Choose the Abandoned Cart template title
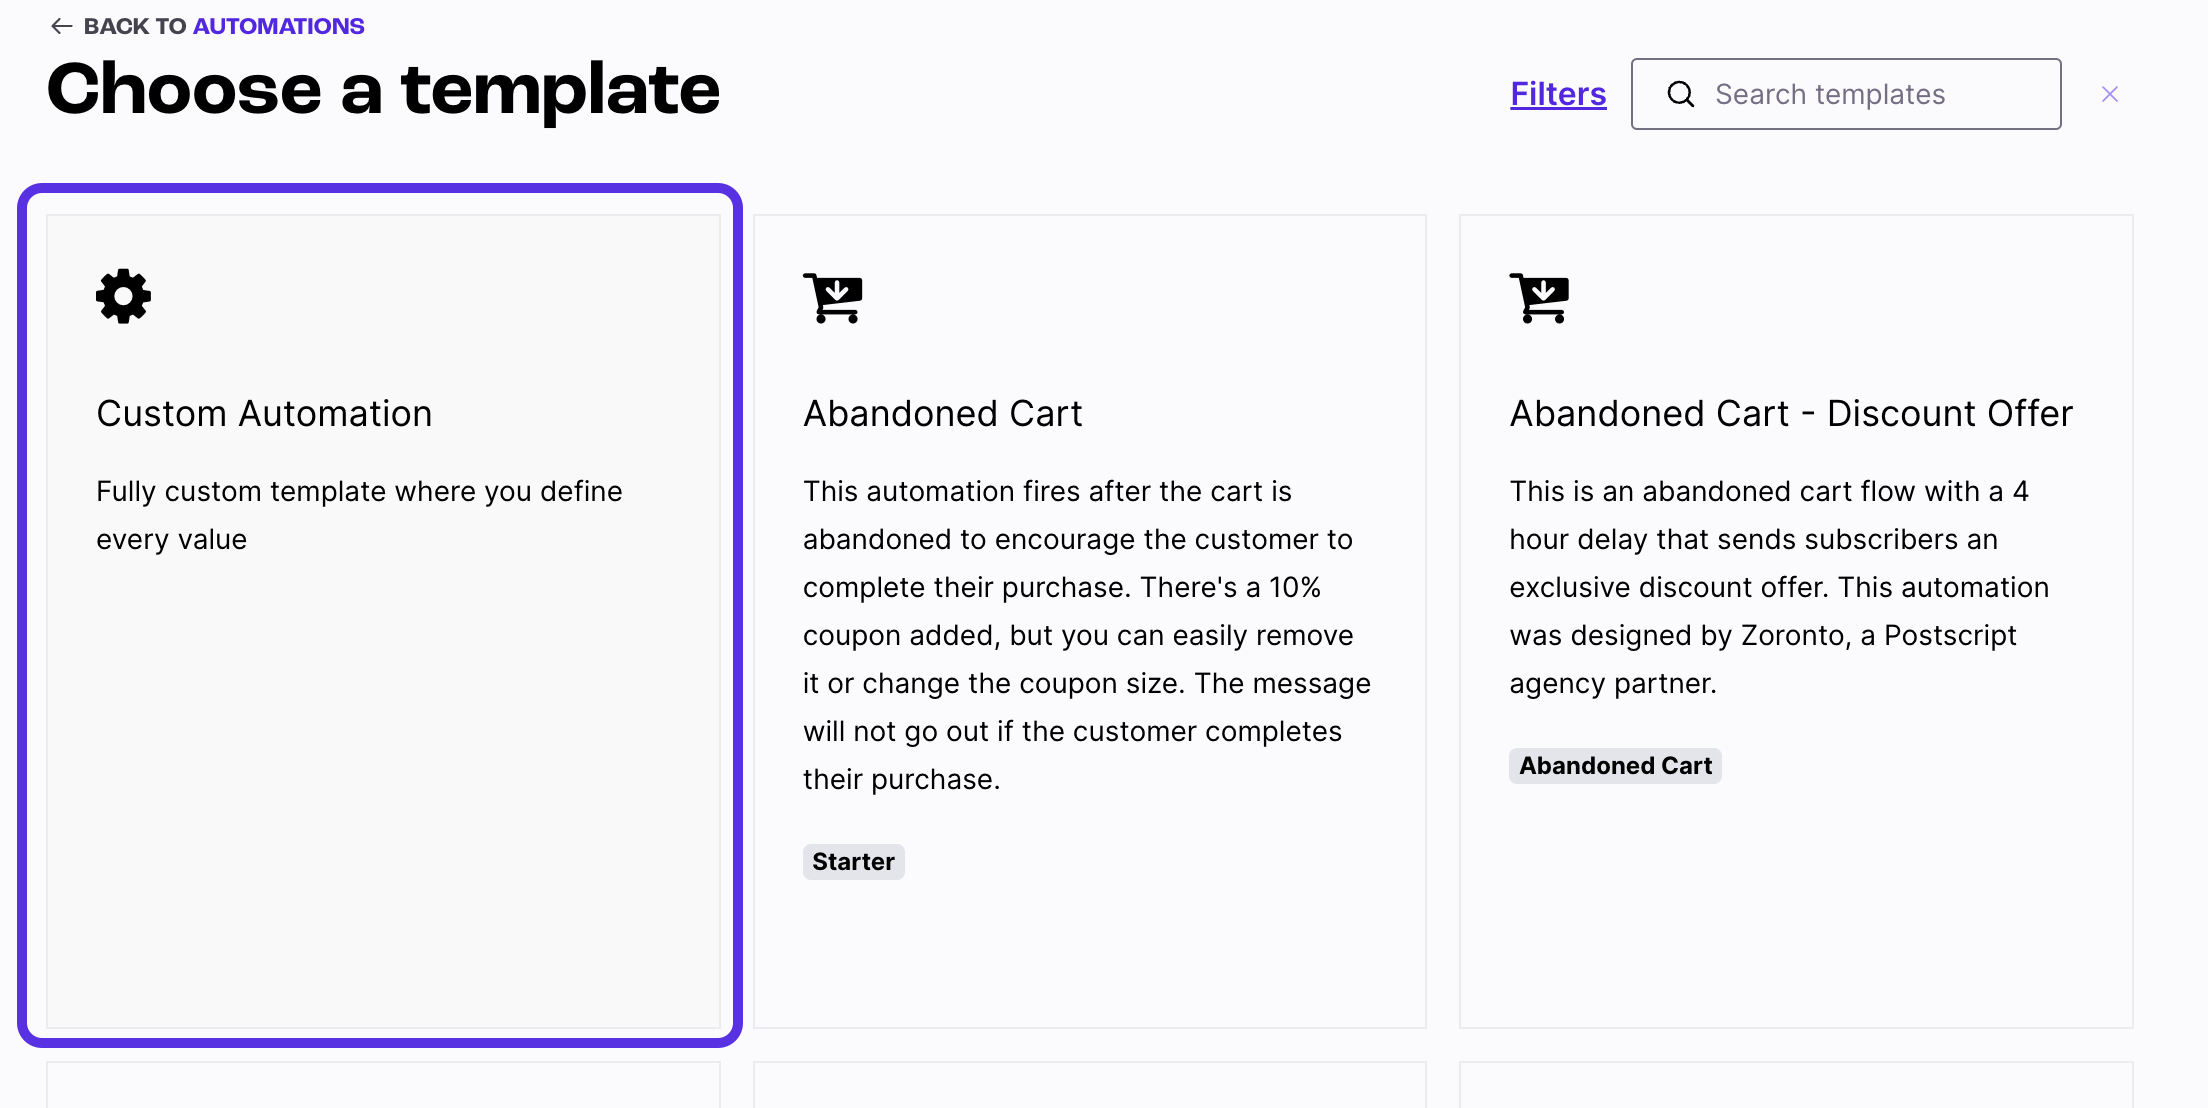The height and width of the screenshot is (1108, 2208). [x=942, y=413]
